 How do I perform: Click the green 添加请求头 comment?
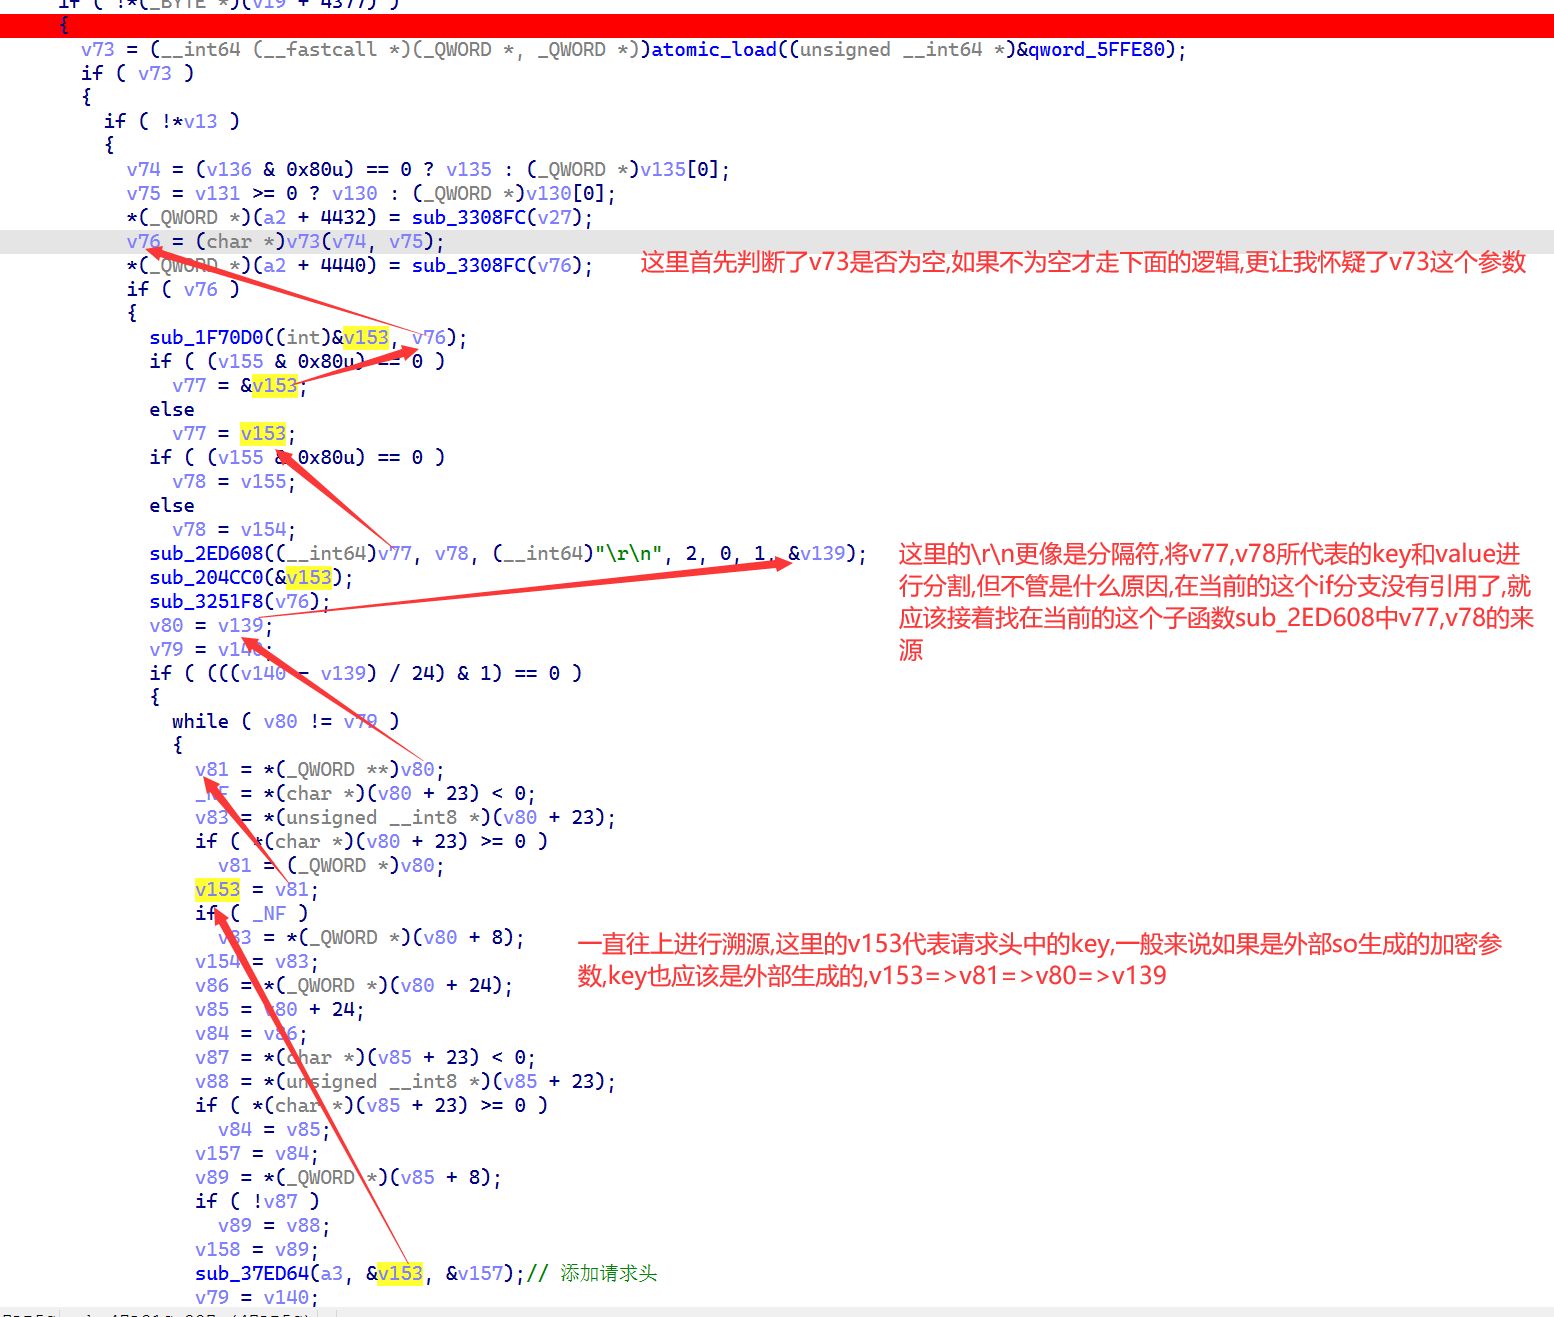[608, 1273]
